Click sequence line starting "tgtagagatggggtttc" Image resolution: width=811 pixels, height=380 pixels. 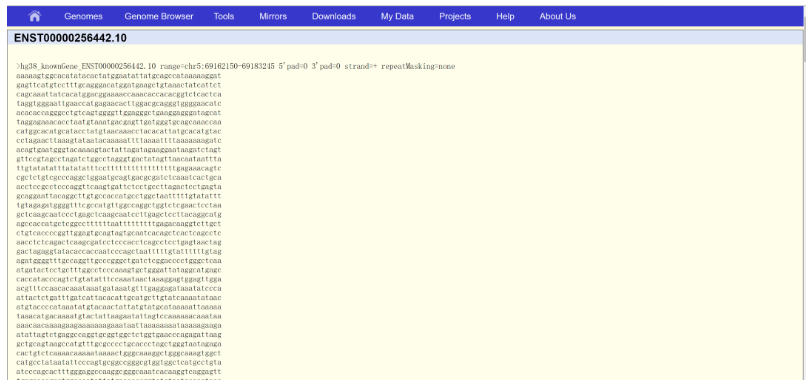point(119,205)
